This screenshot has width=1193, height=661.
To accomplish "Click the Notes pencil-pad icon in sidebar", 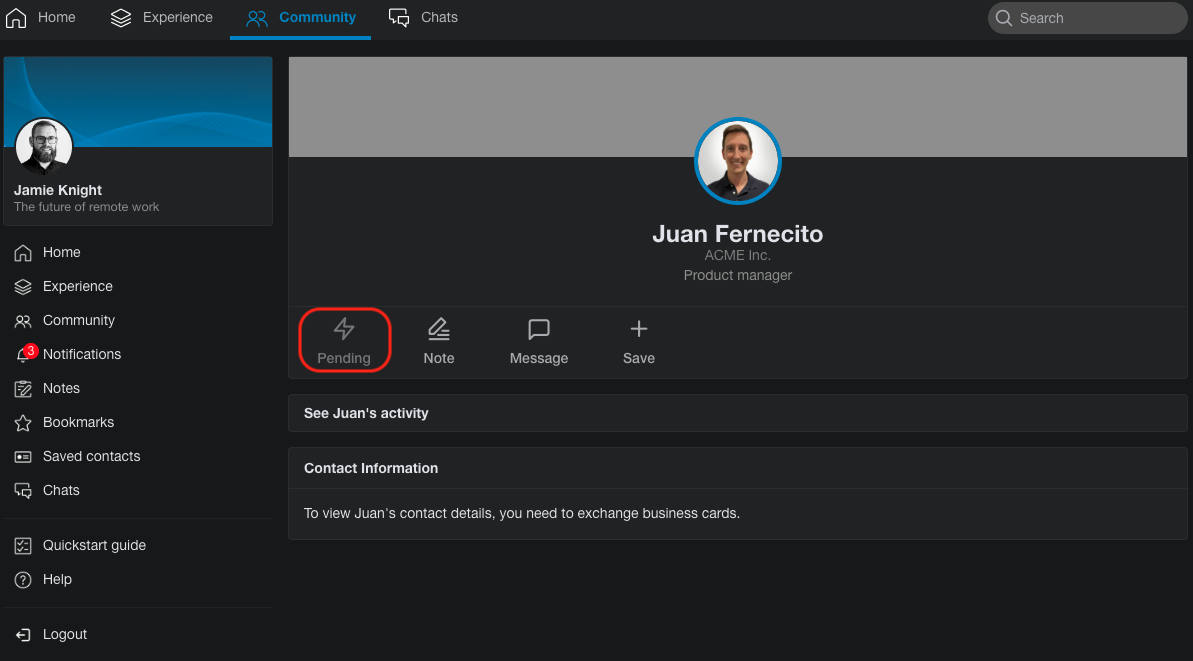I will coord(23,389).
